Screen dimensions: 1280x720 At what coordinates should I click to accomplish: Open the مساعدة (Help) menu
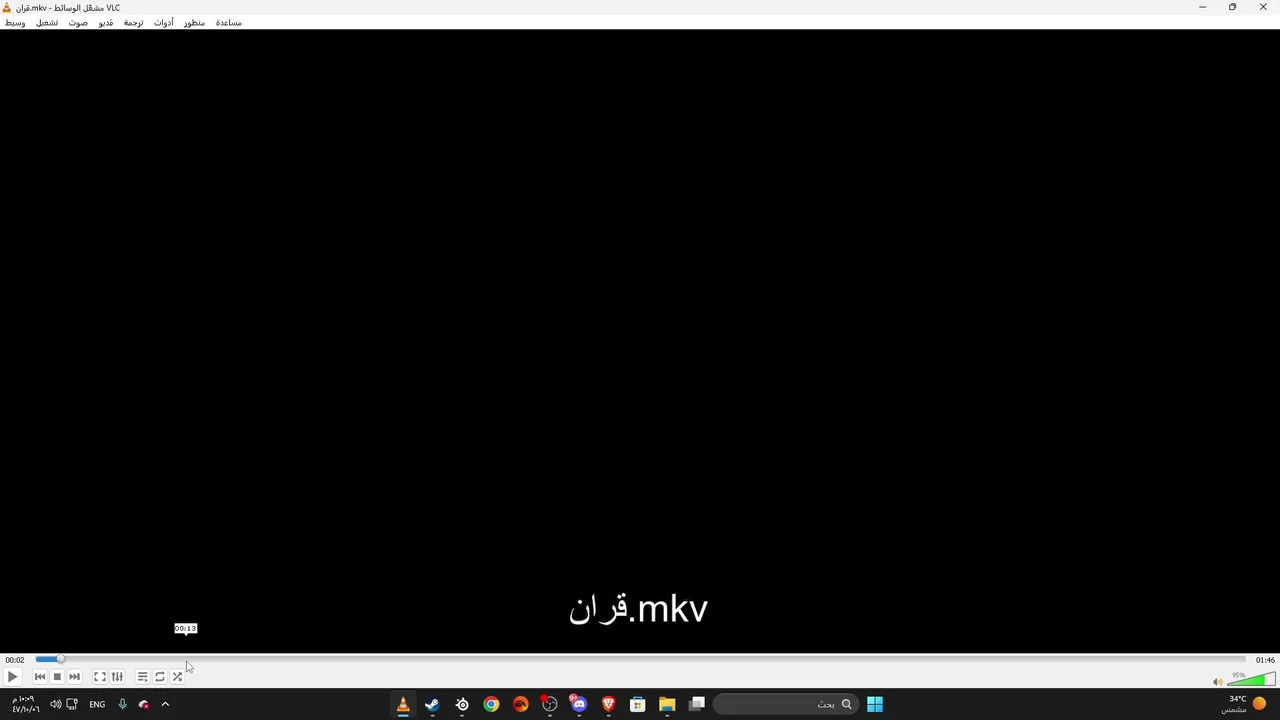tap(228, 22)
